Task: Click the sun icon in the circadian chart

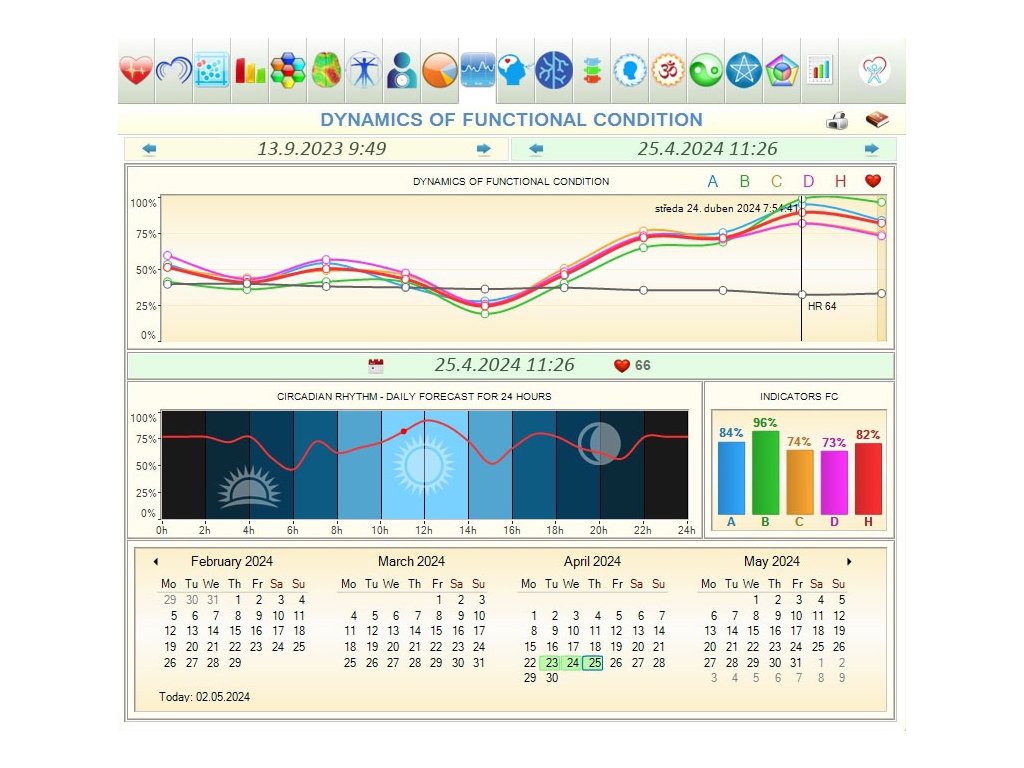Action: point(424,465)
